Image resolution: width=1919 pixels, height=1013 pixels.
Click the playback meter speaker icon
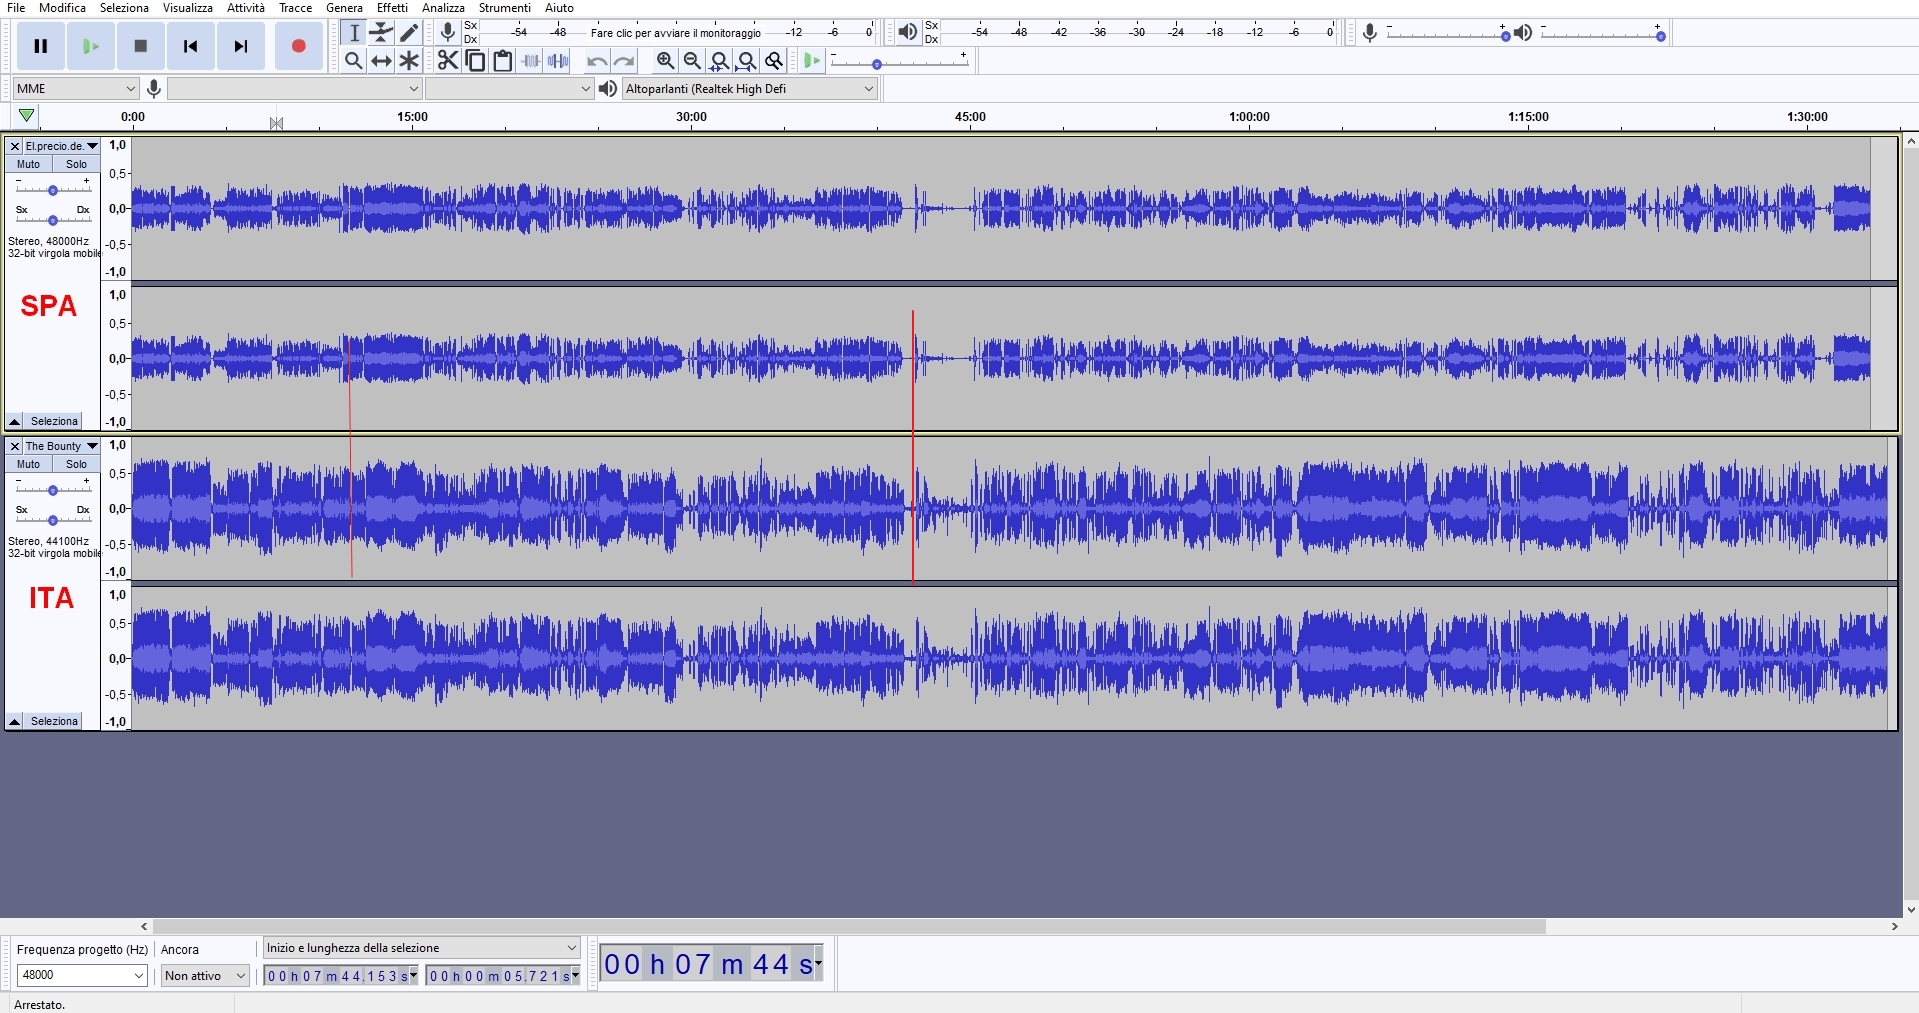(x=907, y=32)
